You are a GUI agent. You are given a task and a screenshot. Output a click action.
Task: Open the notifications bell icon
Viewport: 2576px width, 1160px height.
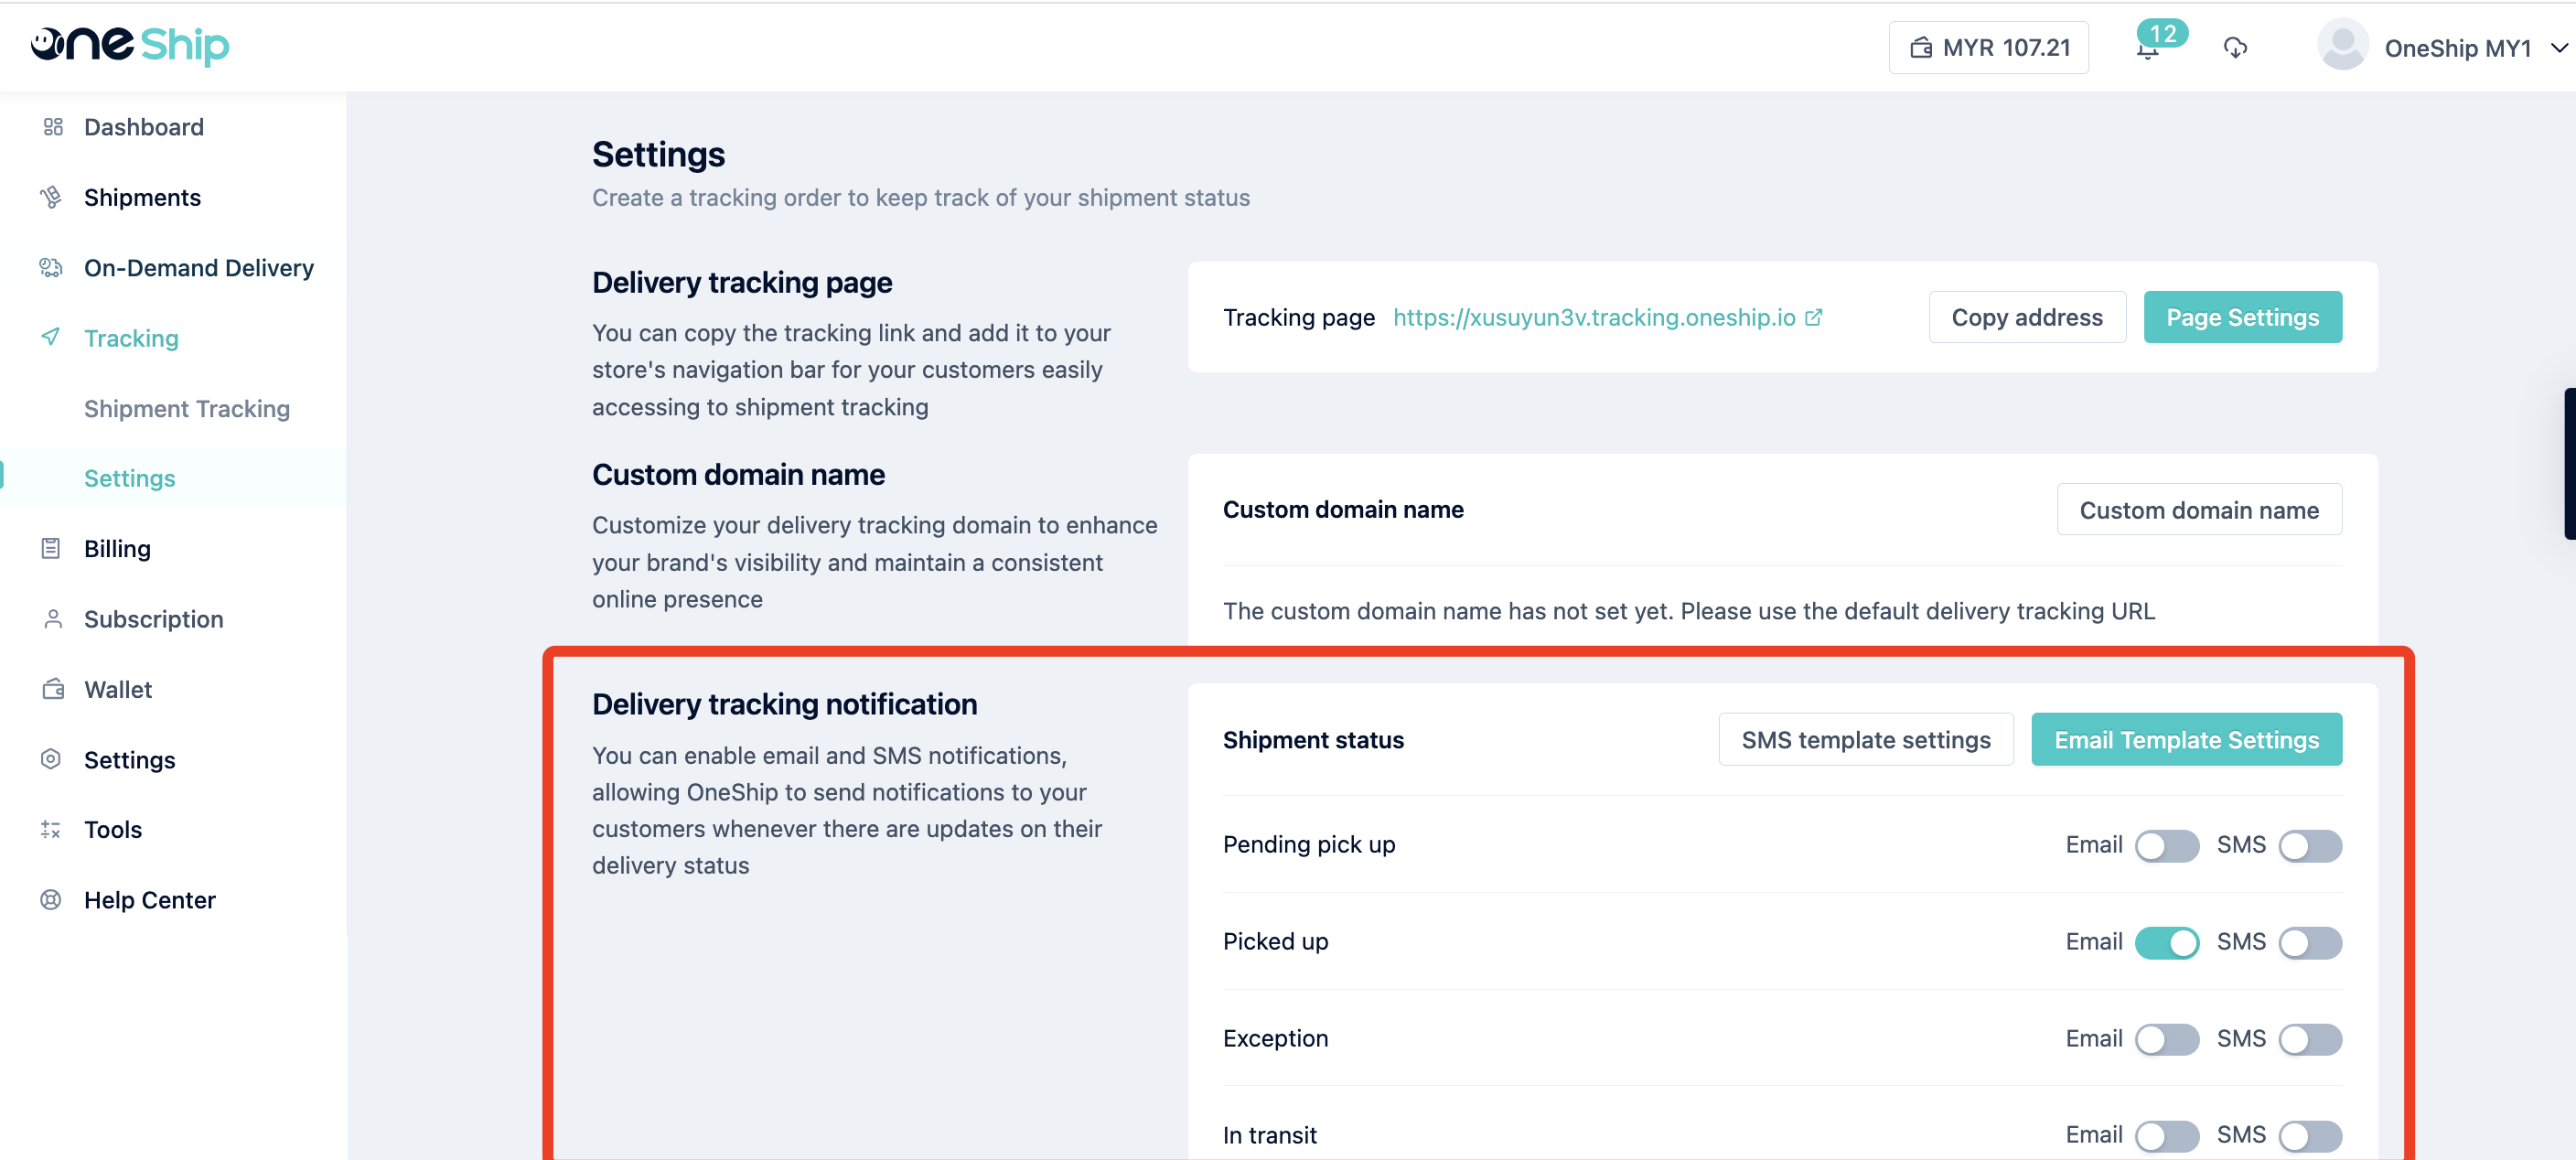click(2147, 49)
